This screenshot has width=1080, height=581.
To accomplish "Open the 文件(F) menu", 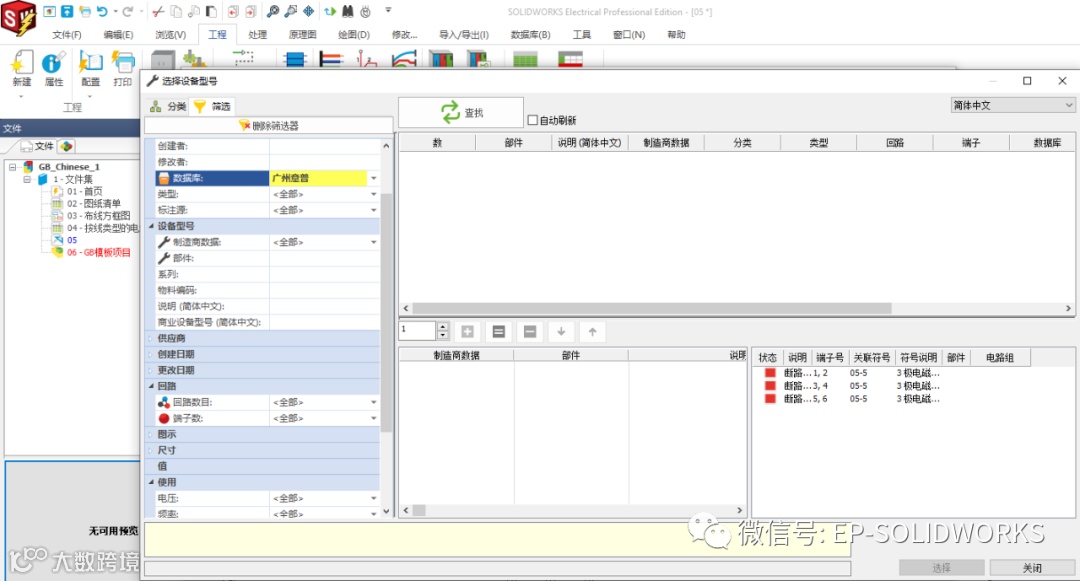I will point(67,34).
